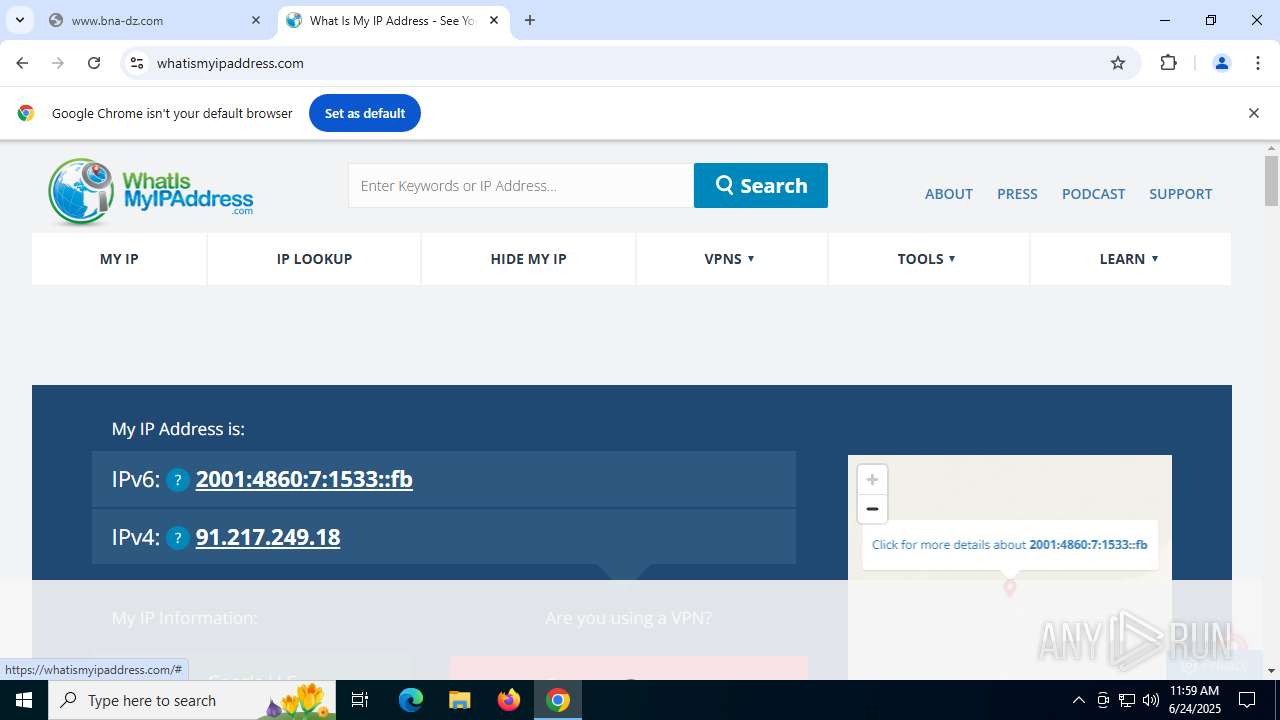Focus the address bar showing whatismyipaddress.com
1280x720 pixels.
(625, 63)
